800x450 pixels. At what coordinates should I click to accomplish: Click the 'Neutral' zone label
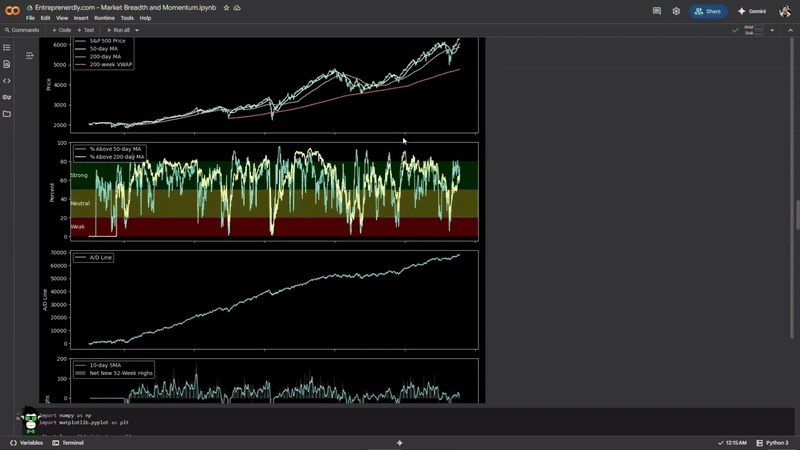click(80, 204)
